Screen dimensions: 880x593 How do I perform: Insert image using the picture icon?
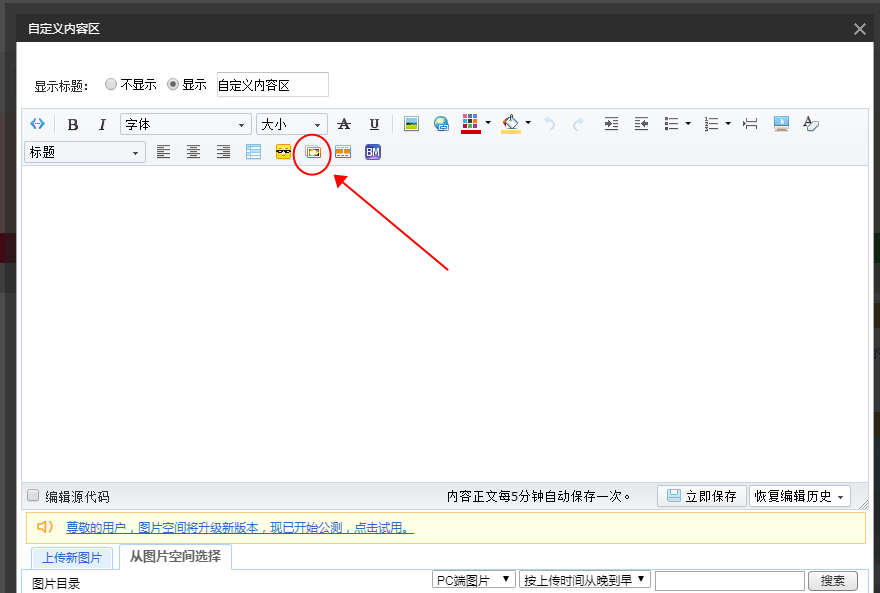(411, 124)
